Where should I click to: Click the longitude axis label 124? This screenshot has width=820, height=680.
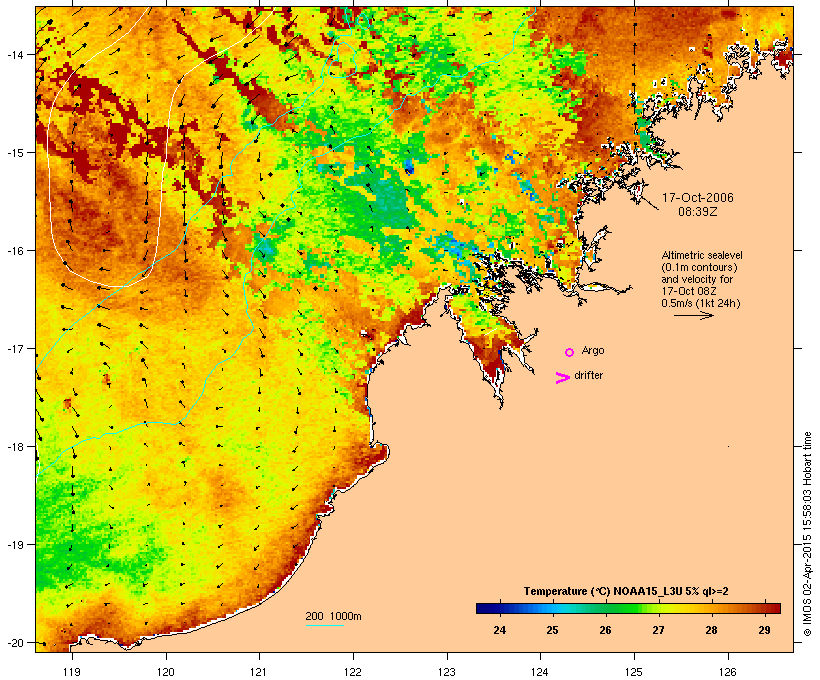click(540, 672)
